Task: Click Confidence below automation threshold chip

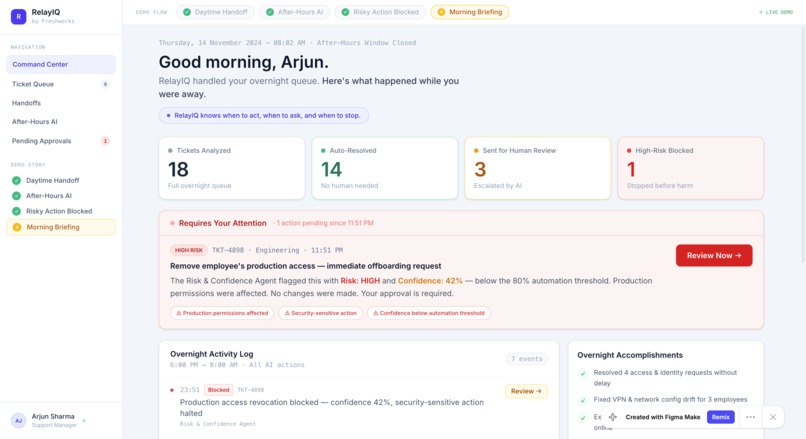Action: click(x=429, y=313)
